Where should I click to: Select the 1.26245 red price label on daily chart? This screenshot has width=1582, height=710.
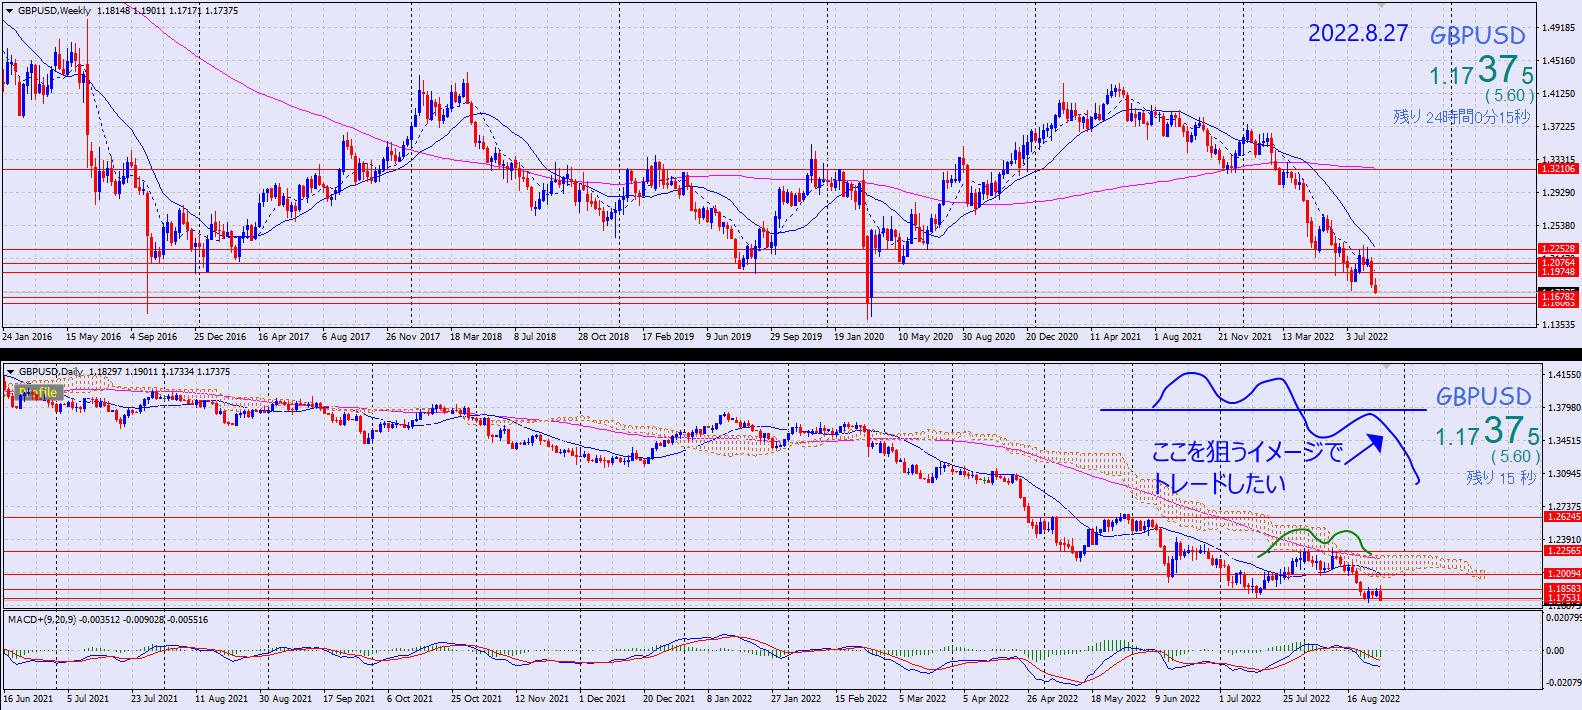(x=1564, y=517)
